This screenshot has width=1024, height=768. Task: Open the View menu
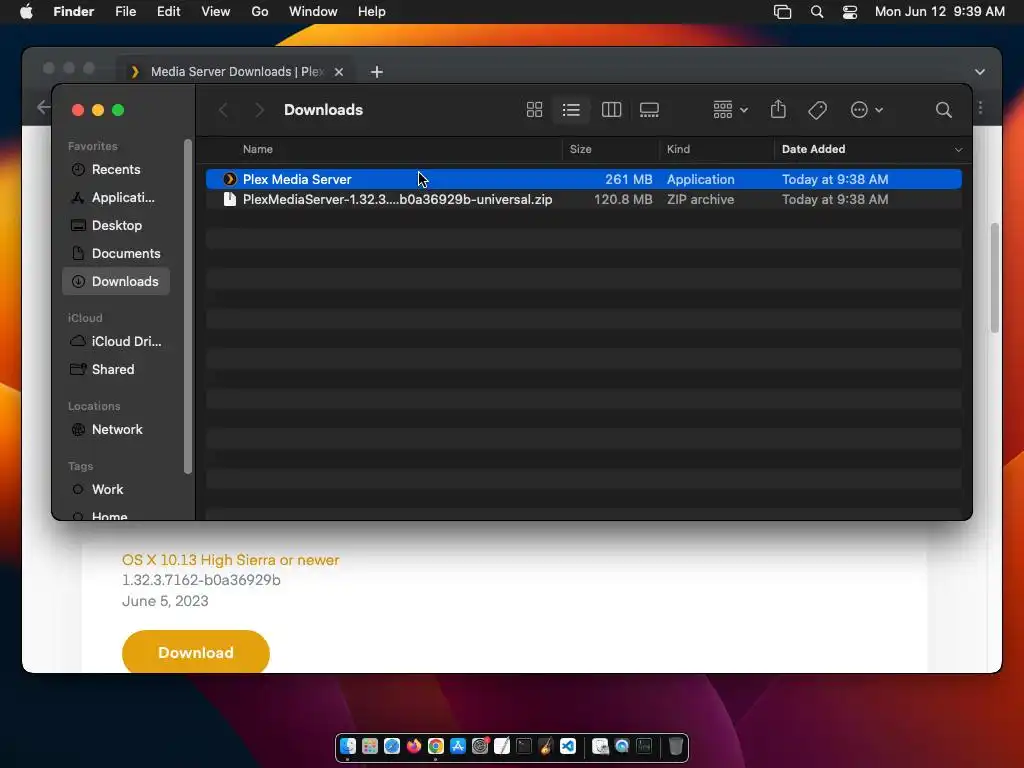(216, 12)
